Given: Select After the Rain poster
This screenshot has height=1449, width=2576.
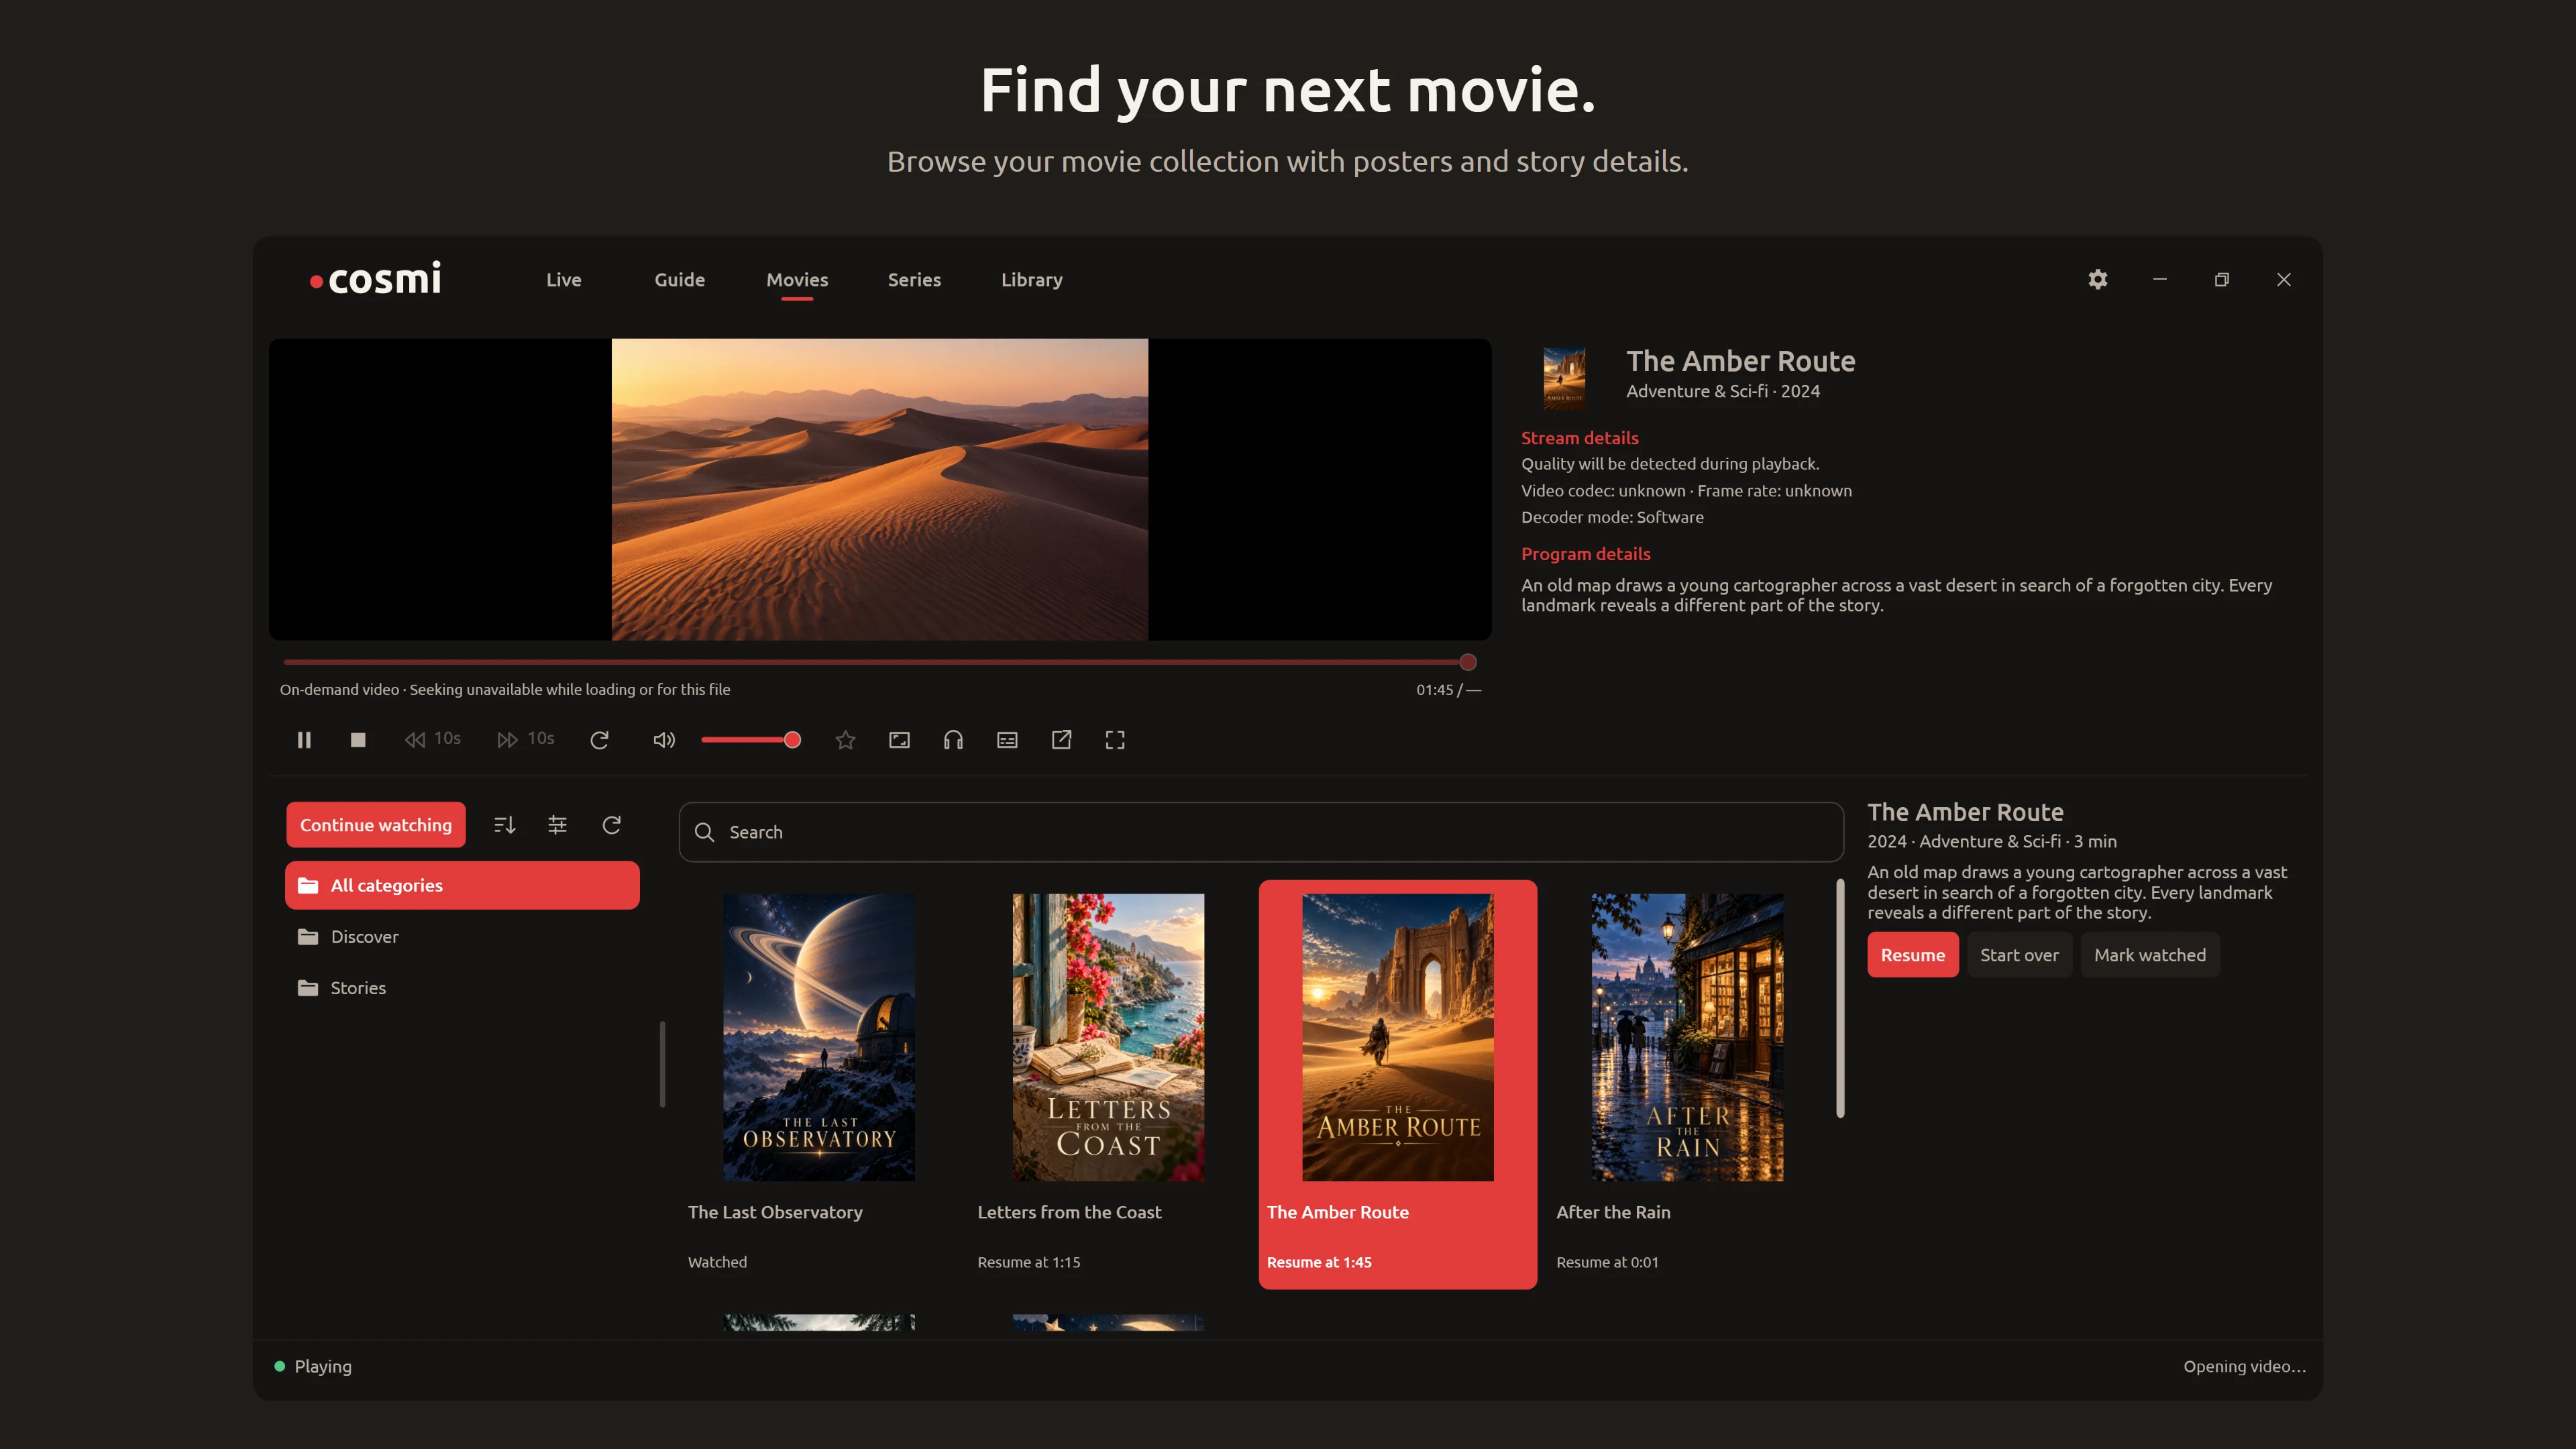Looking at the screenshot, I should pos(1687,1037).
